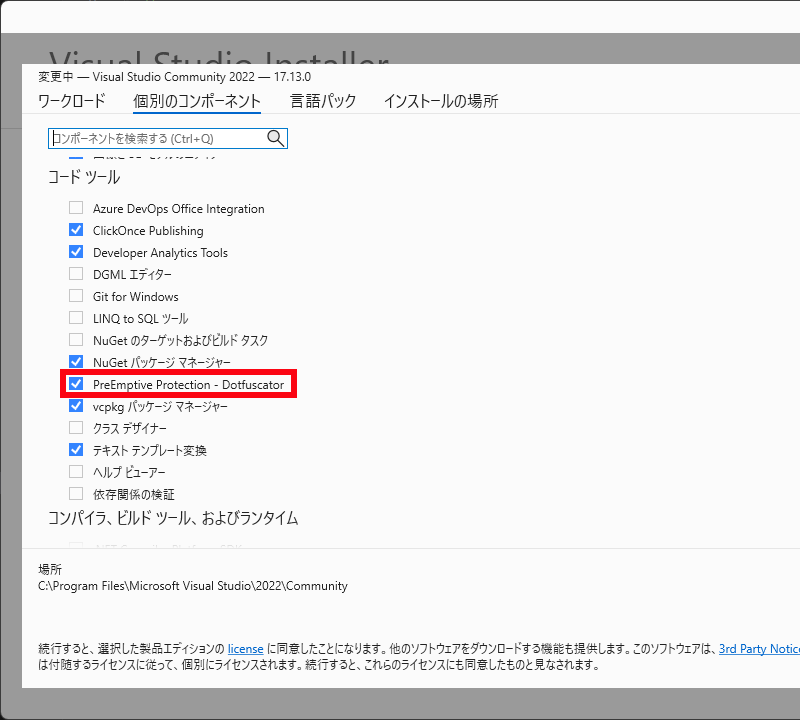The height and width of the screenshot is (720, 800).
Task: Click the search magnifier icon
Action: click(x=276, y=138)
